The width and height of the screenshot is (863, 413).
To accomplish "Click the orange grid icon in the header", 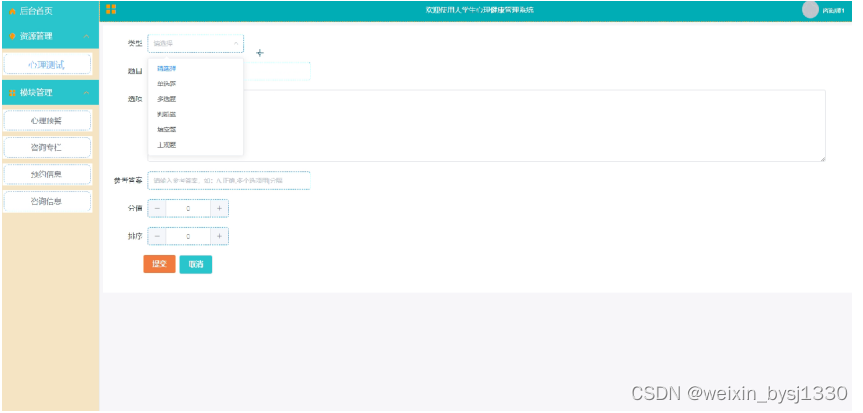I will point(111,9).
